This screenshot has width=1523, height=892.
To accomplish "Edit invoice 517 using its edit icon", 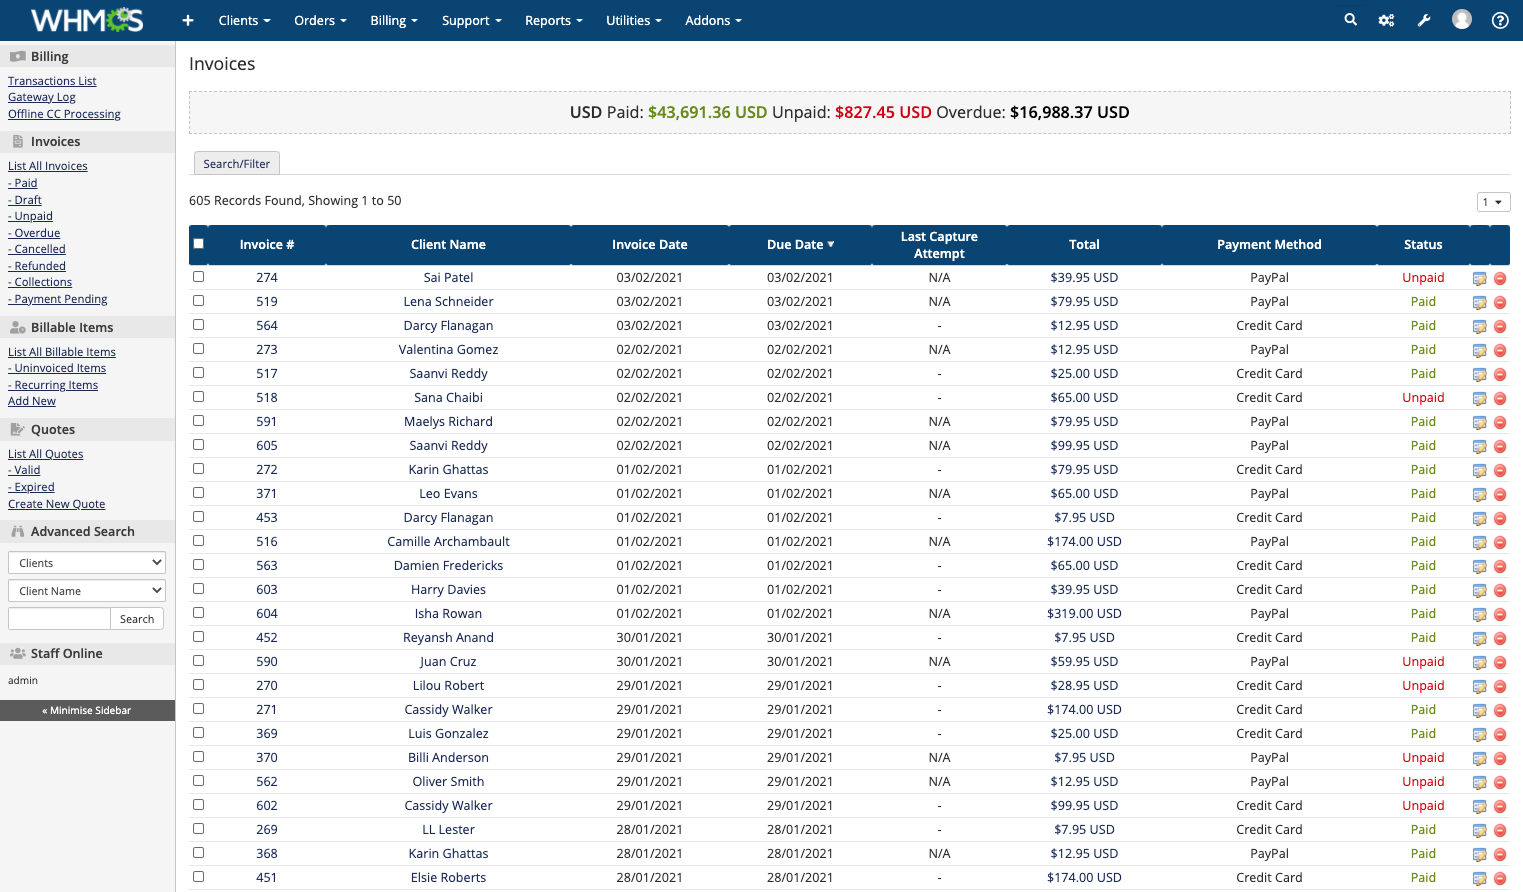I will [x=1480, y=374].
